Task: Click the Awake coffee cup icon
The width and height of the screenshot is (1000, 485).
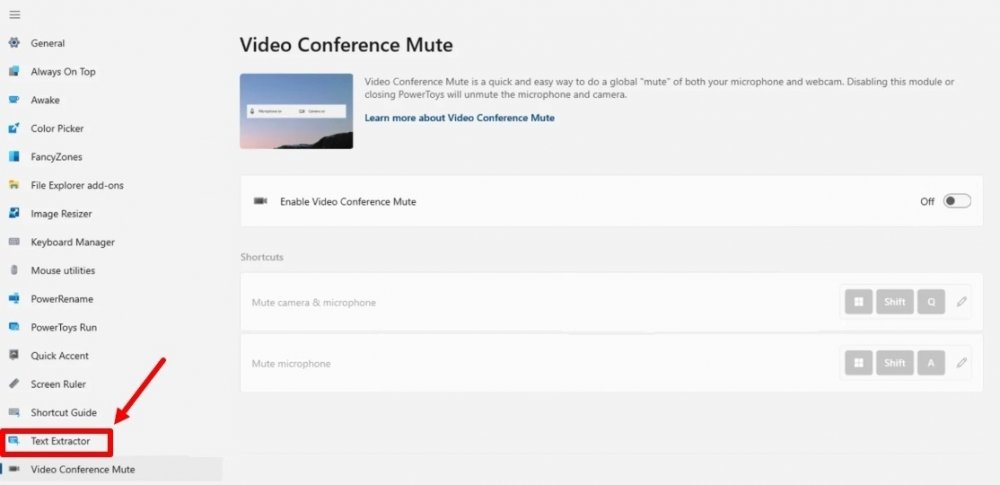Action: point(14,100)
